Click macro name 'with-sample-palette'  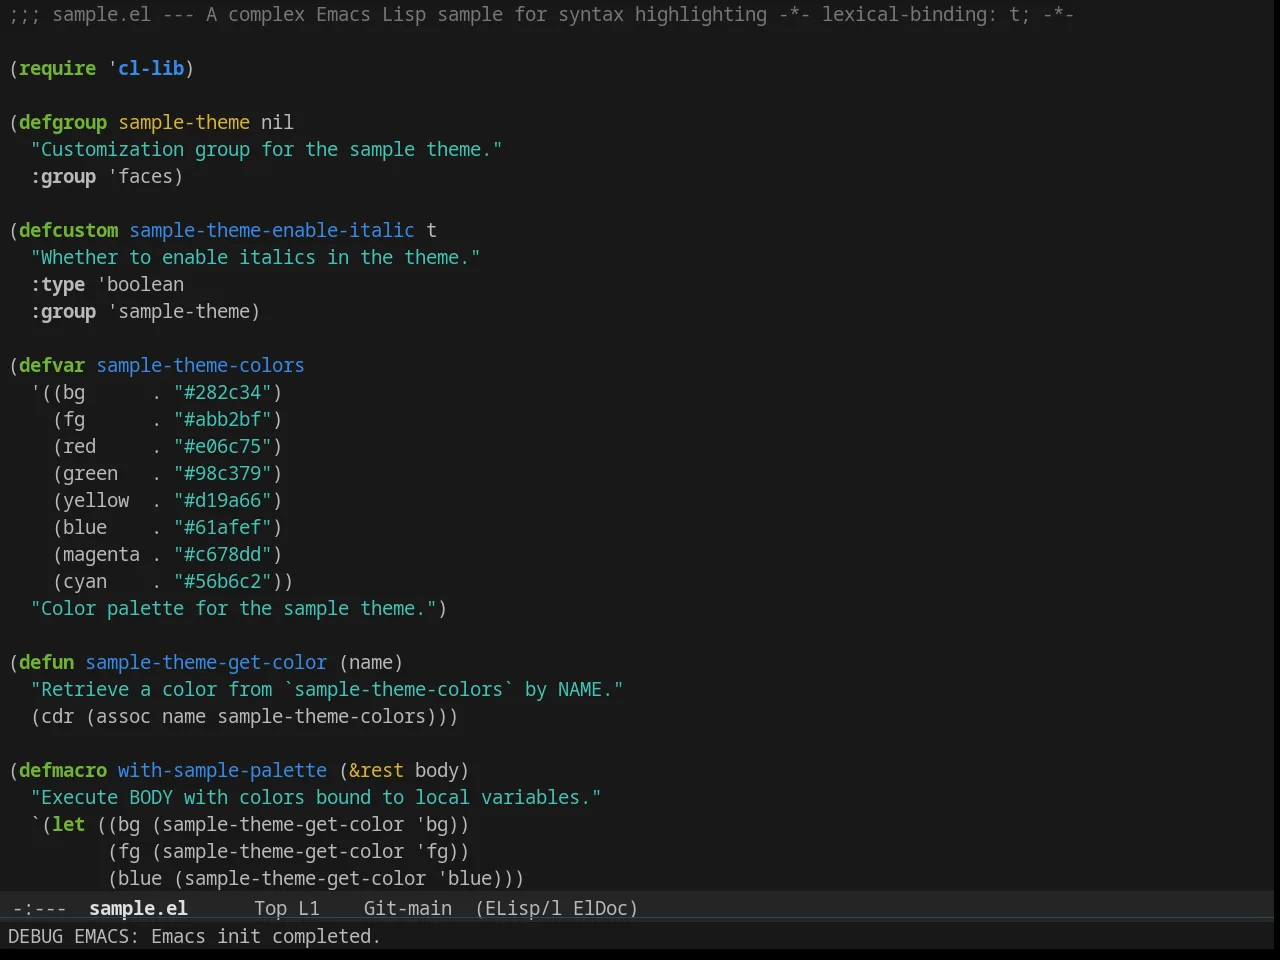tap(223, 770)
